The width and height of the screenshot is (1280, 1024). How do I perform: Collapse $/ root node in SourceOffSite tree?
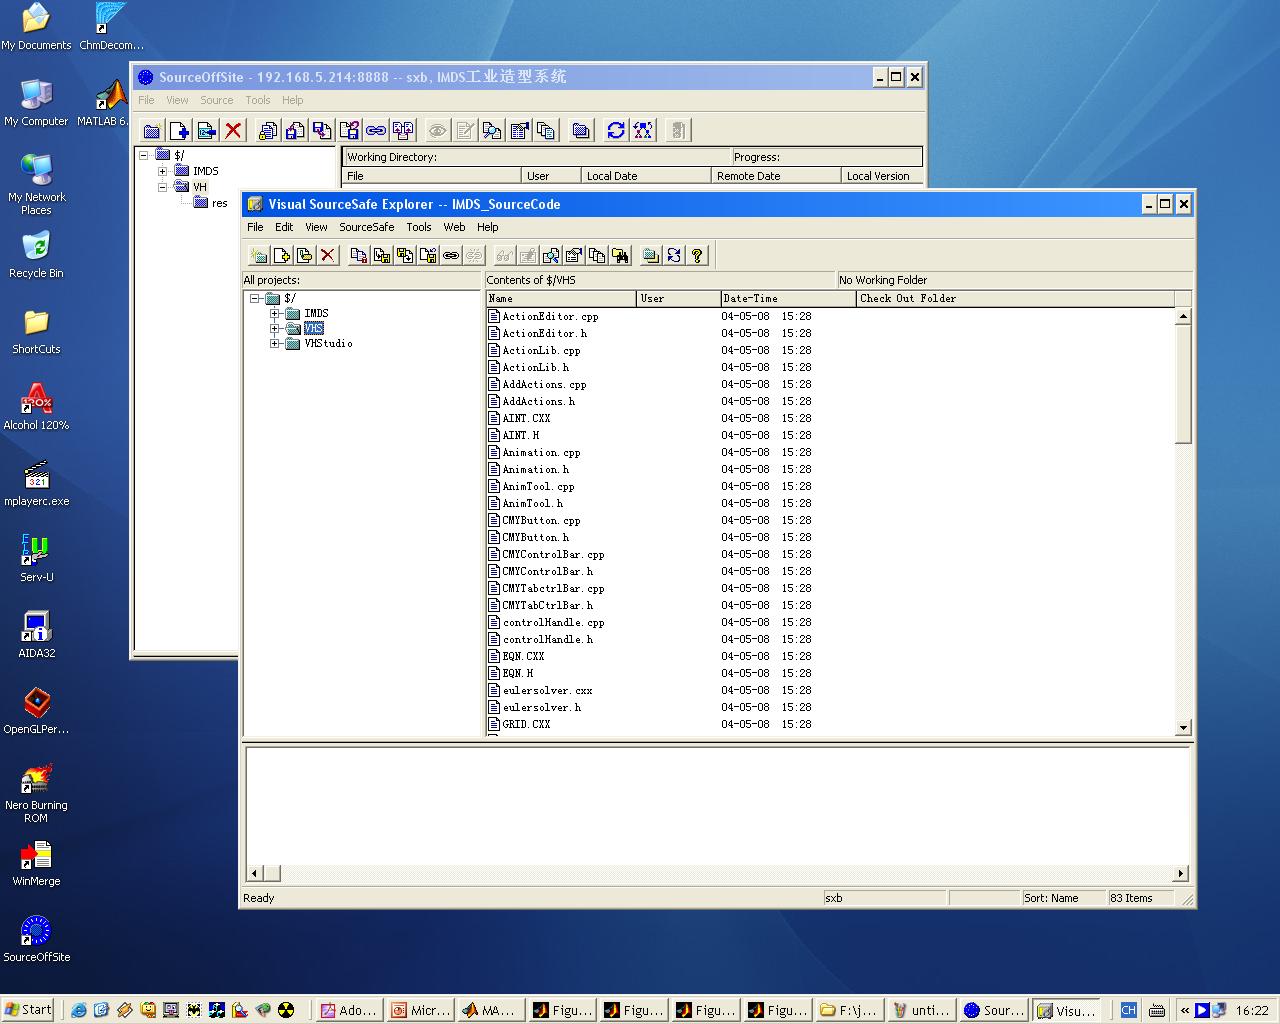pyautogui.click(x=144, y=155)
